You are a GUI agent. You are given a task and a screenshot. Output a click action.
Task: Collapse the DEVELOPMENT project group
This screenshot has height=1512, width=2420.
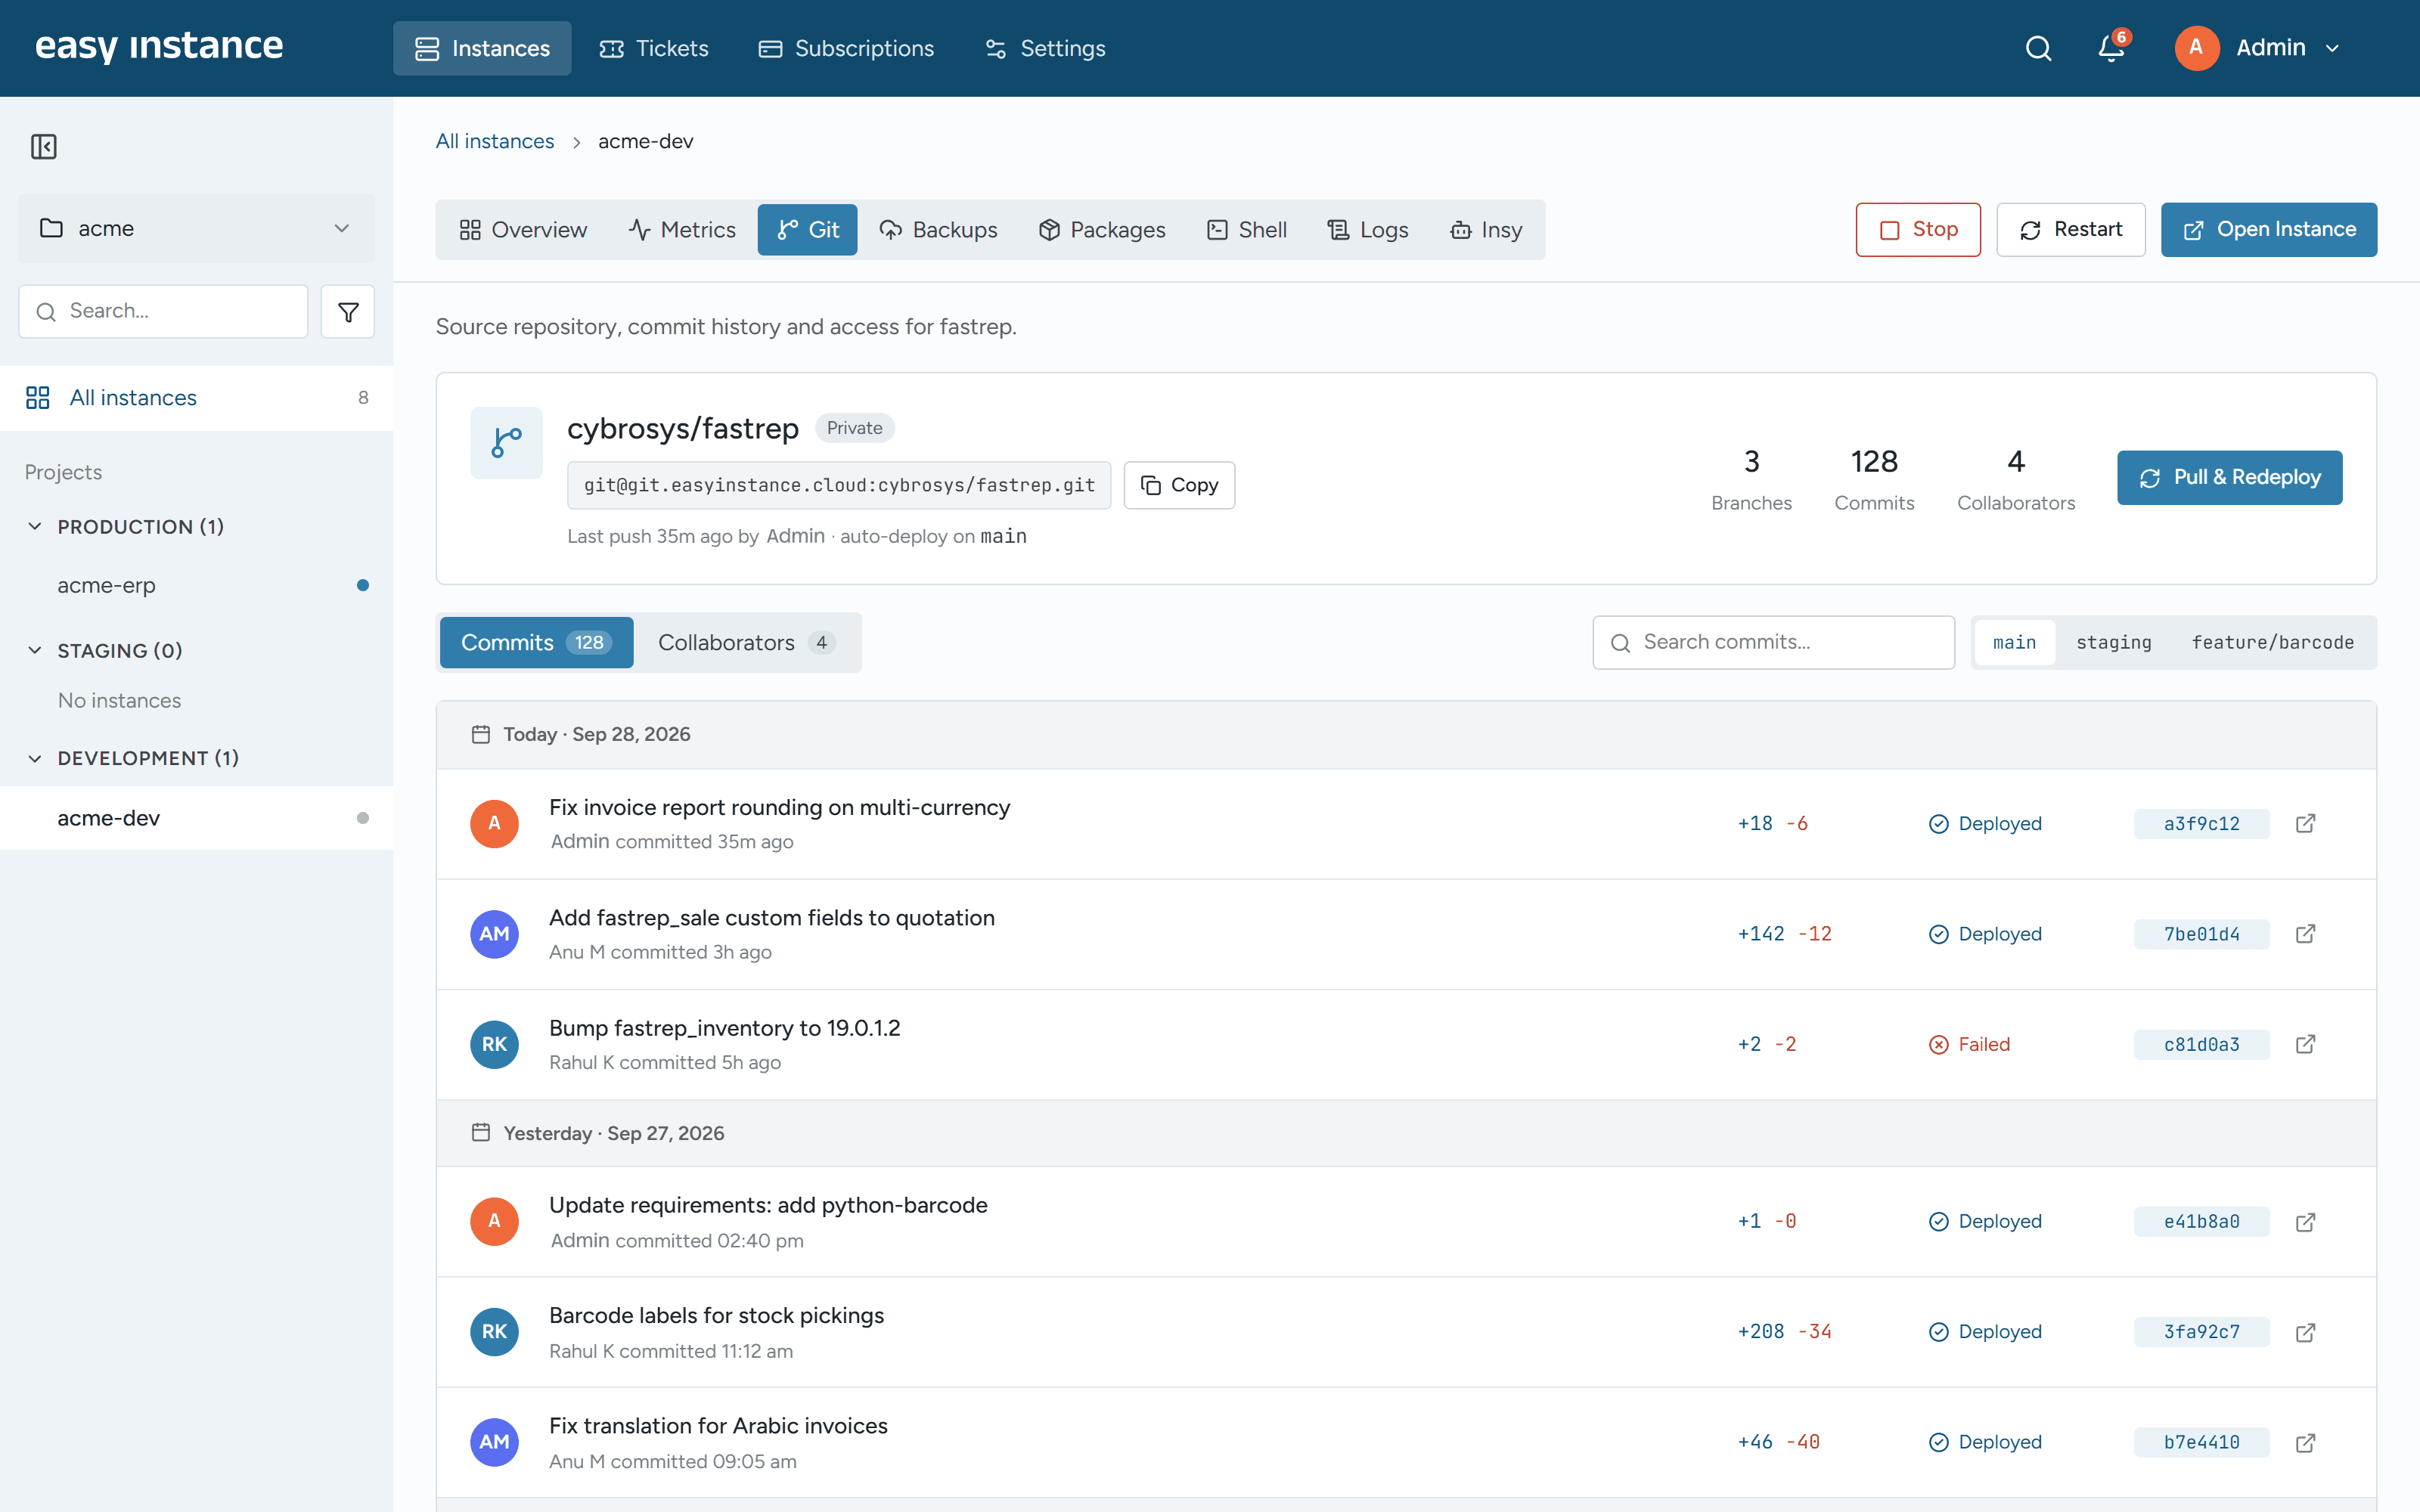[35, 758]
